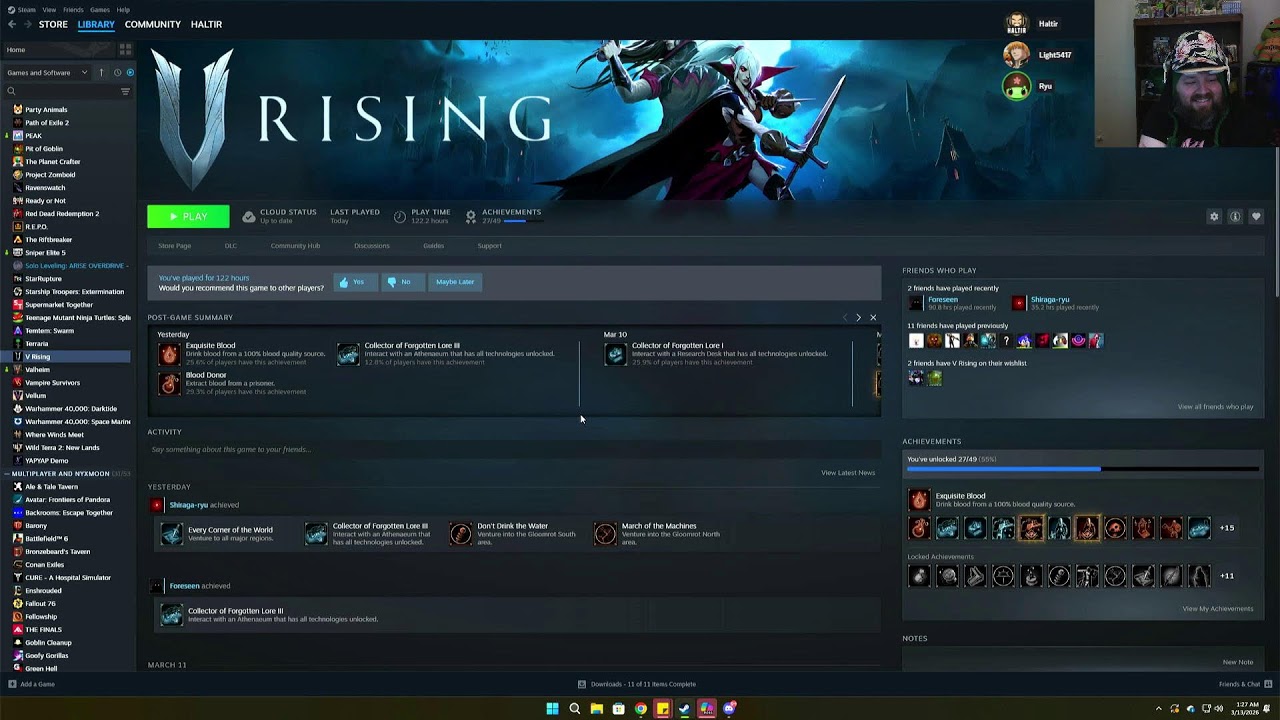Screen dimensions: 1280x720
Task: Open the collections grid view icon
Action: point(125,49)
